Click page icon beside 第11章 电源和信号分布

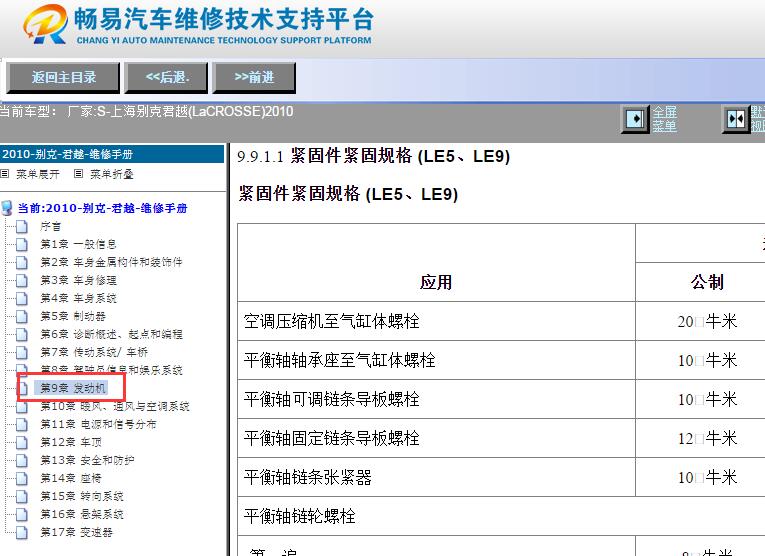point(21,424)
